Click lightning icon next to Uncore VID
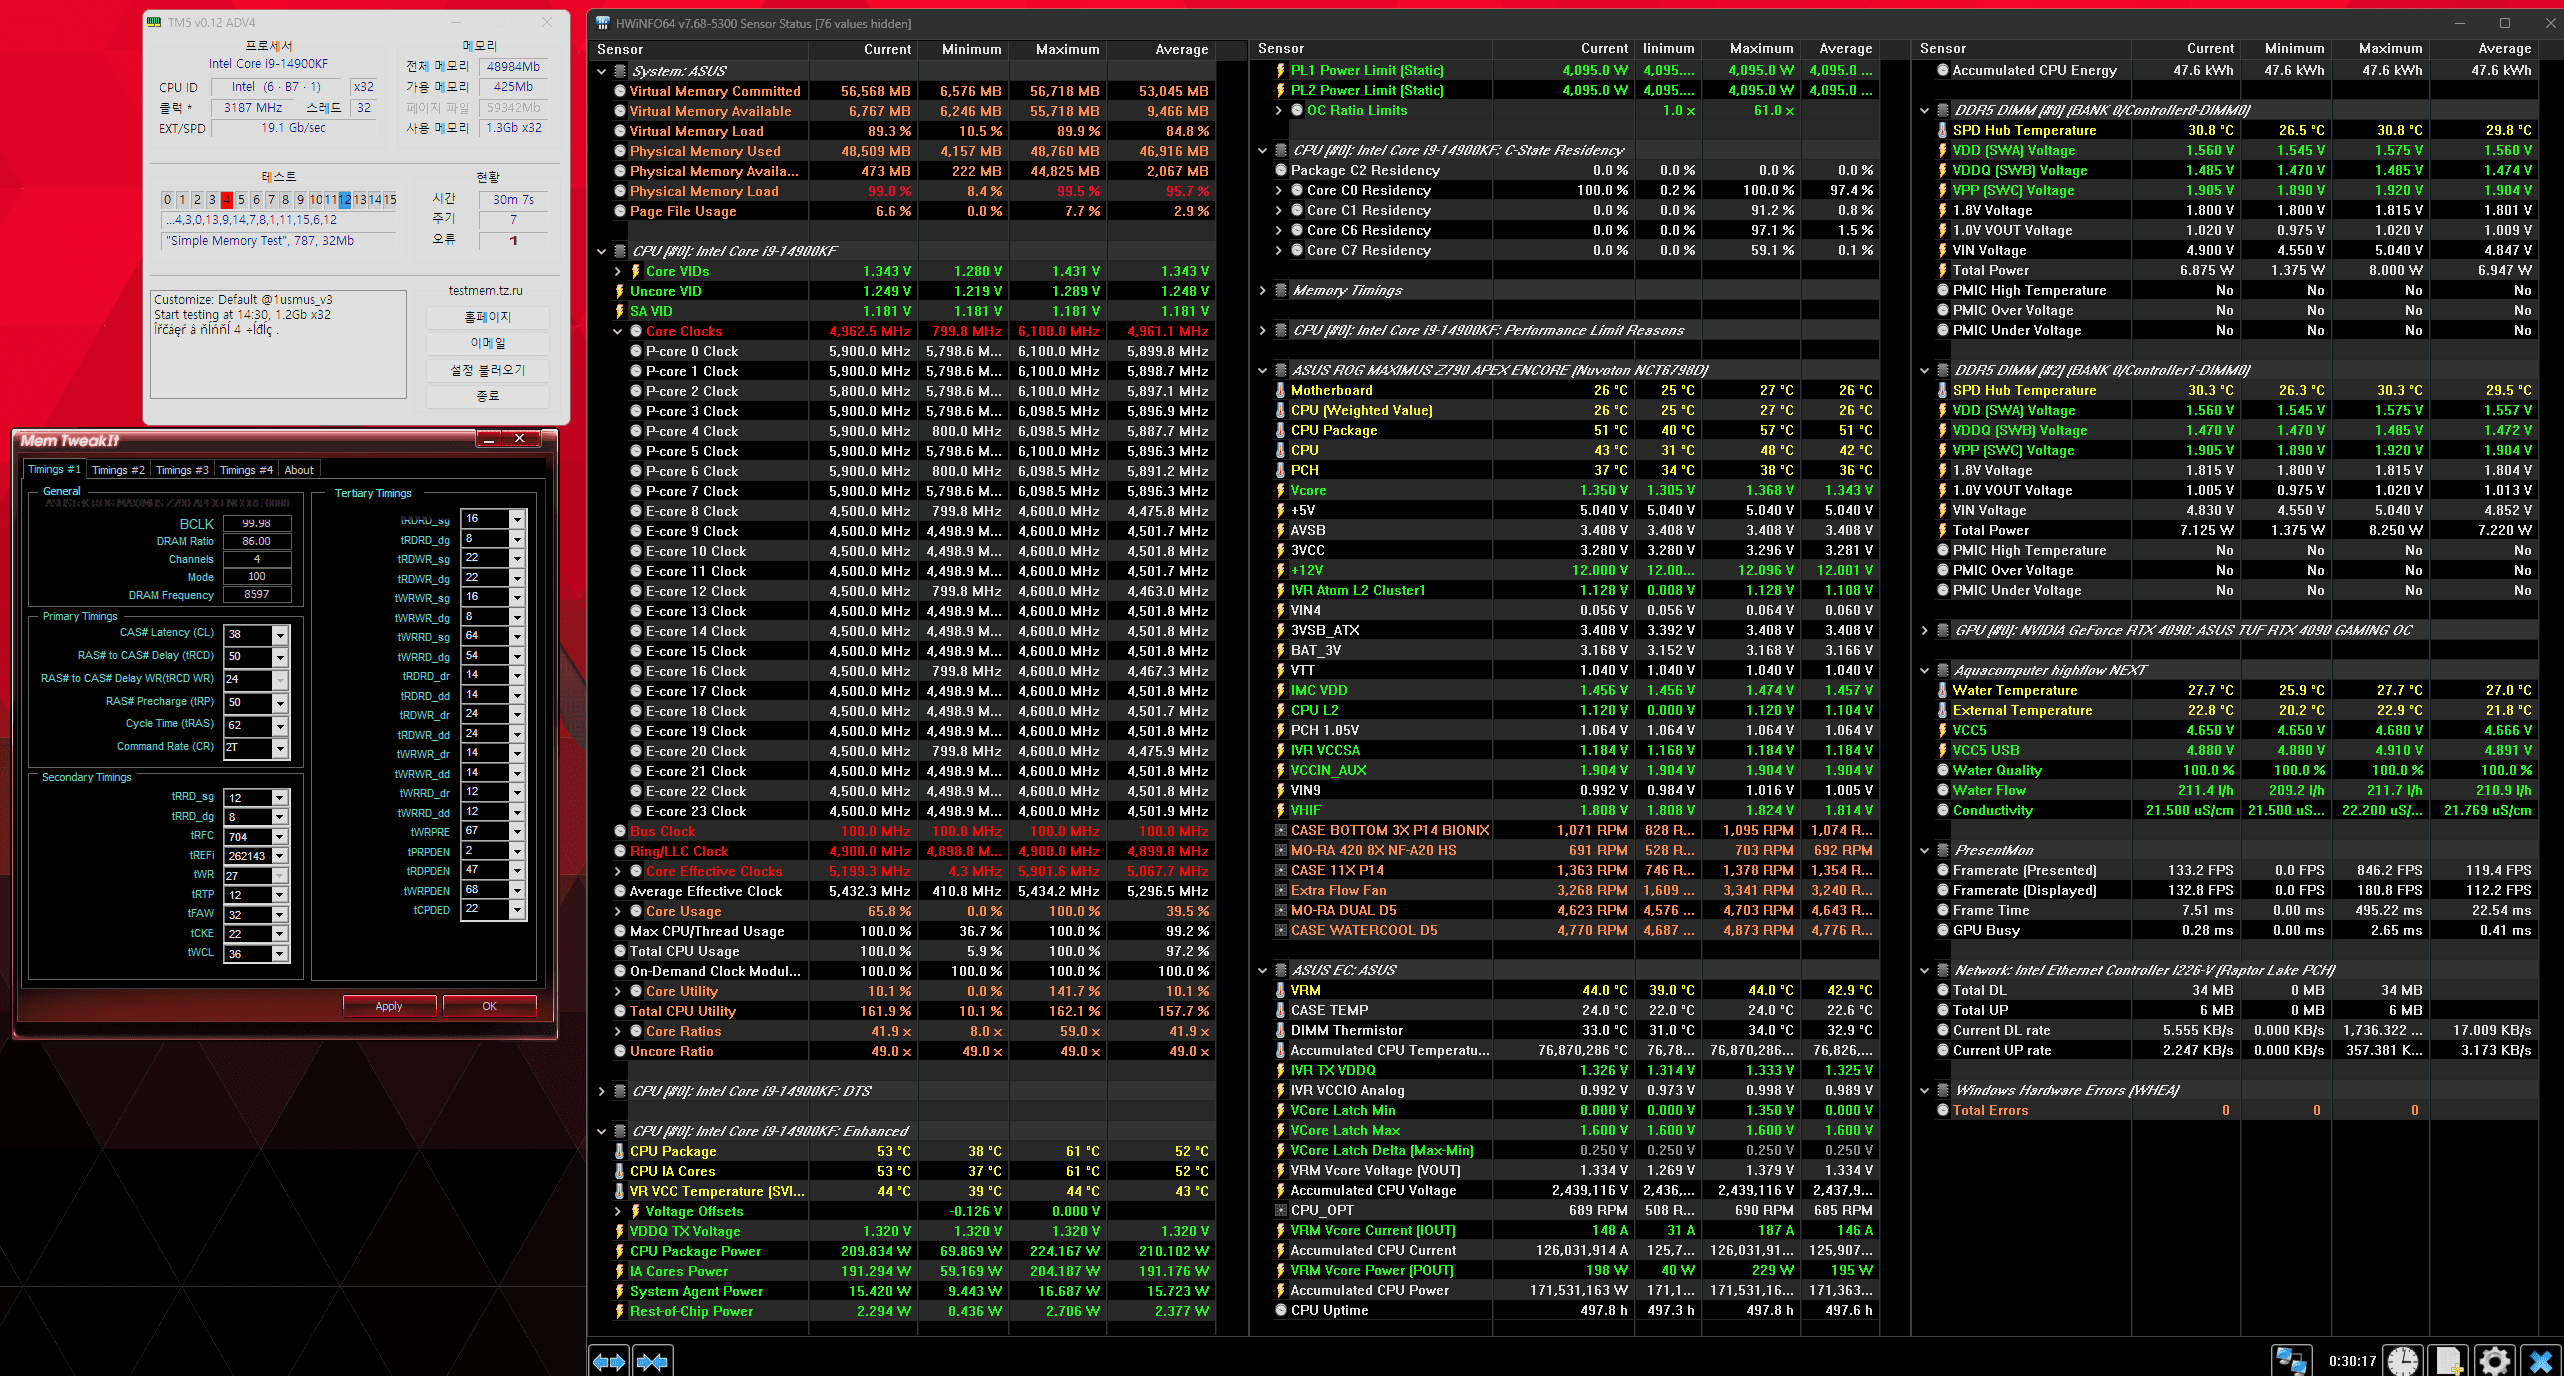The height and width of the screenshot is (1376, 2564). [620, 291]
